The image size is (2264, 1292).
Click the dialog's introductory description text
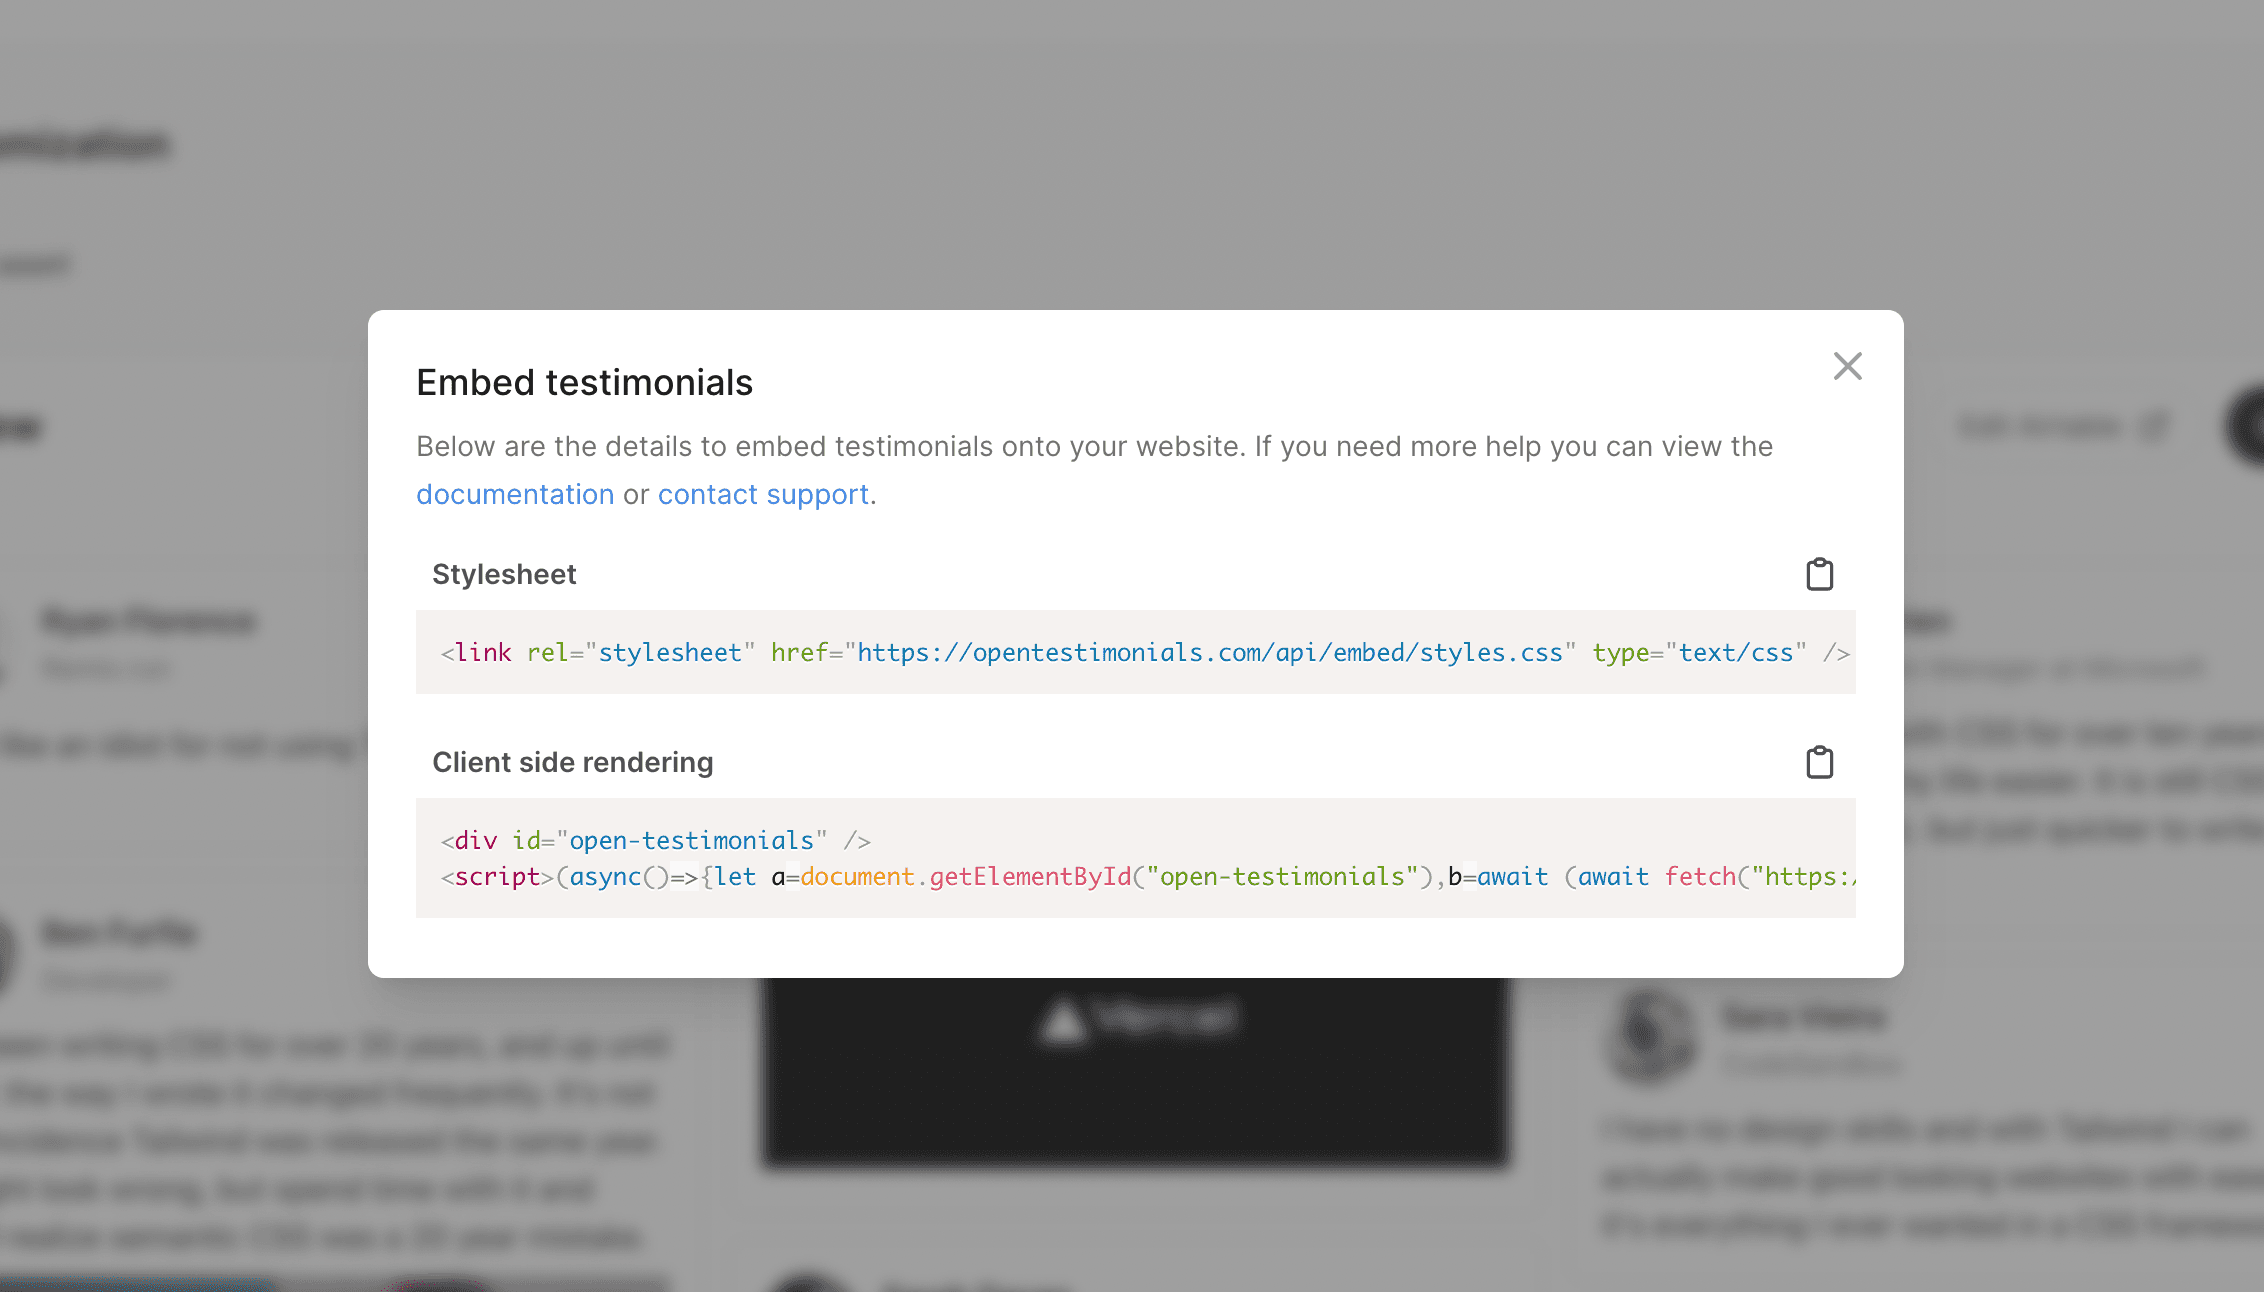(x=1094, y=446)
